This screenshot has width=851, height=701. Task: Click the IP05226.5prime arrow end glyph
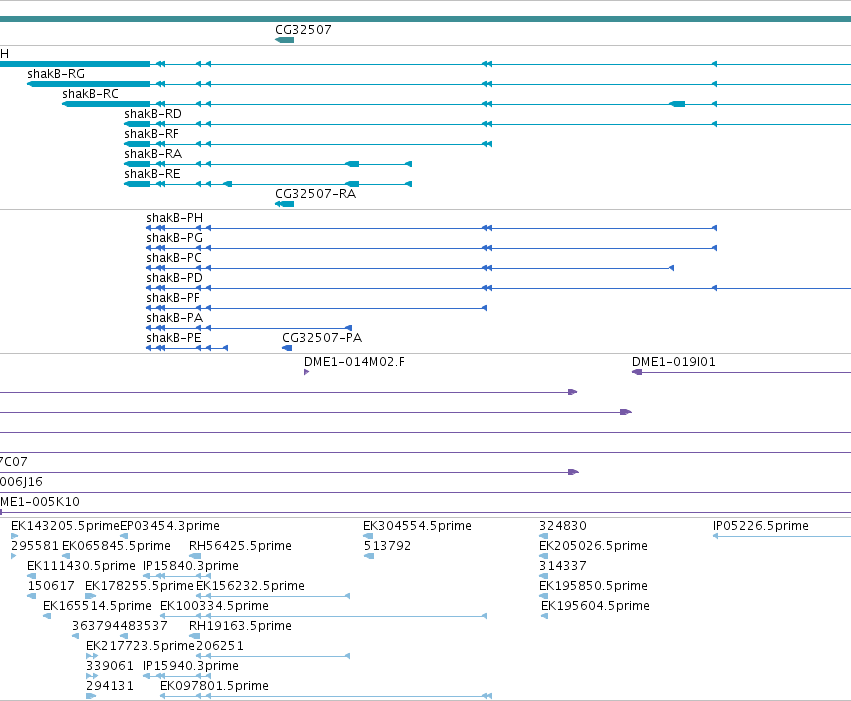coord(715,536)
